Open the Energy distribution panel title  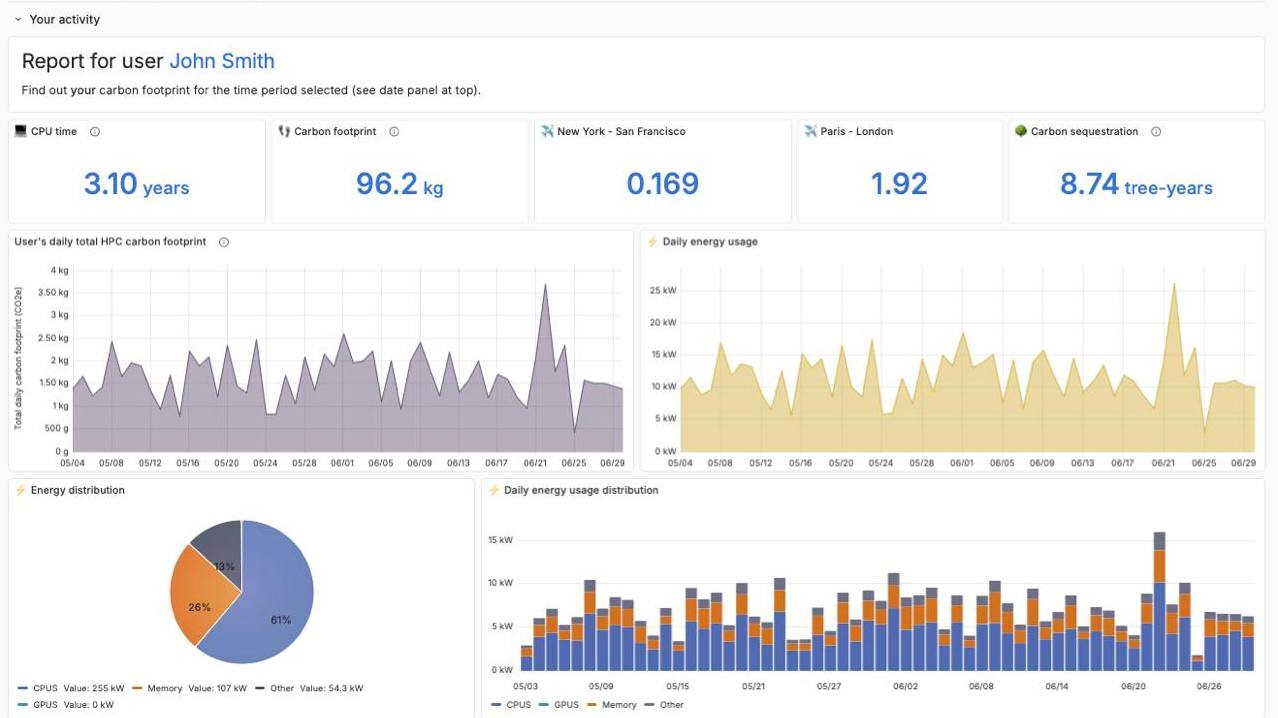click(78, 490)
